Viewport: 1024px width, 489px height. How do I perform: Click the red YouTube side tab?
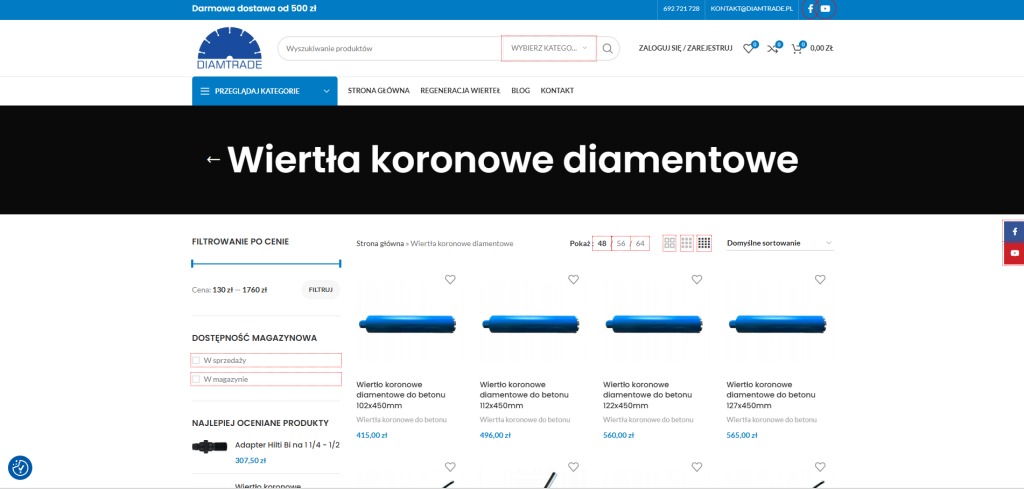tap(1014, 253)
